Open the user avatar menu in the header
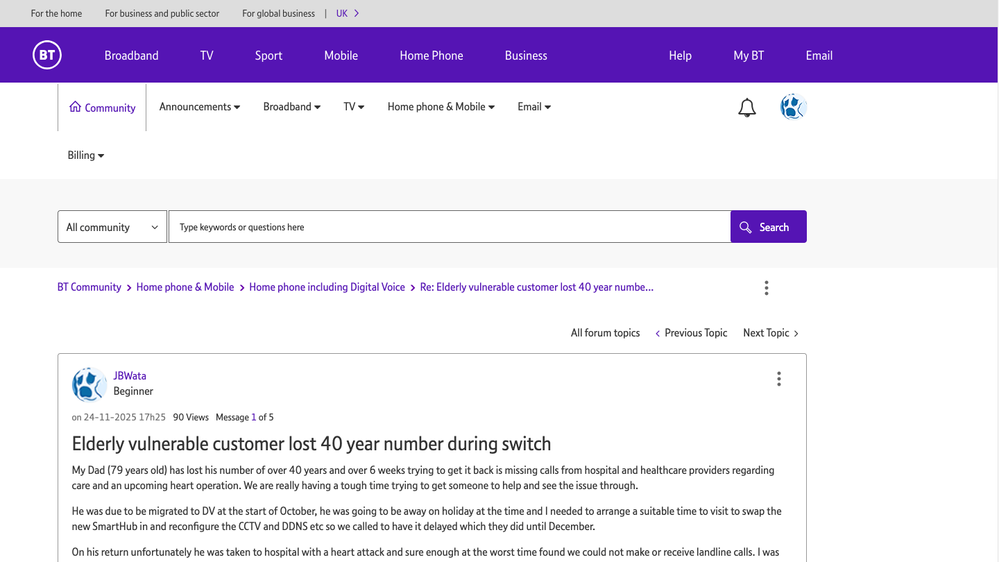This screenshot has width=999, height=562. 793,107
